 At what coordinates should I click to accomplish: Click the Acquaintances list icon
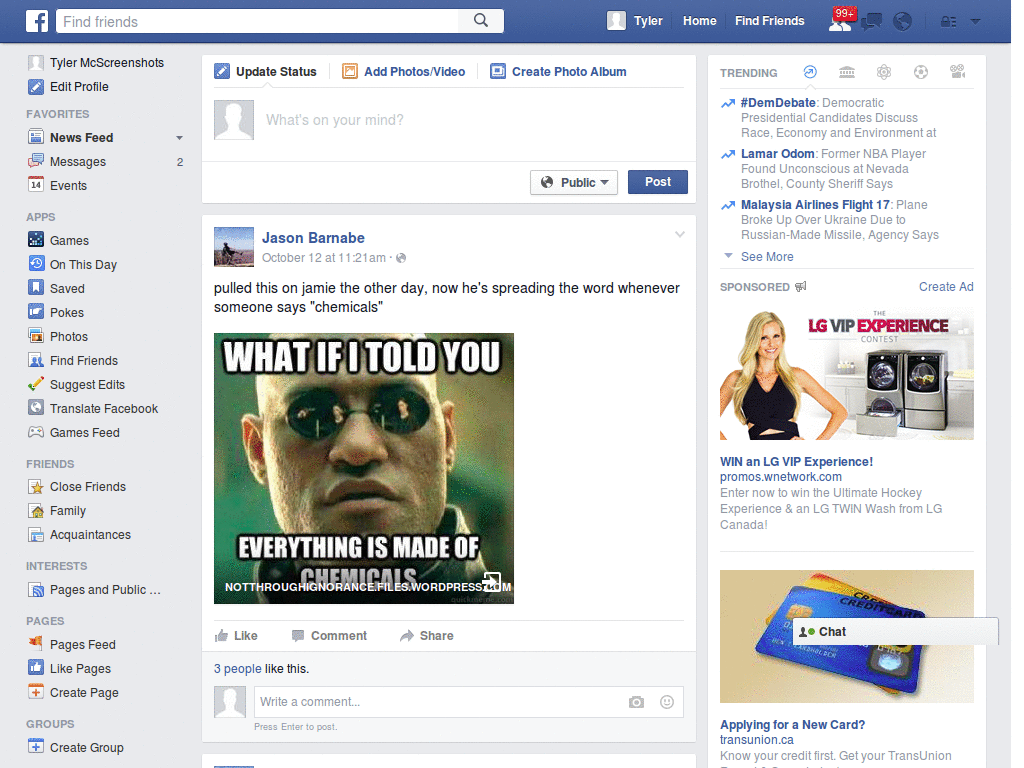pyautogui.click(x=36, y=535)
